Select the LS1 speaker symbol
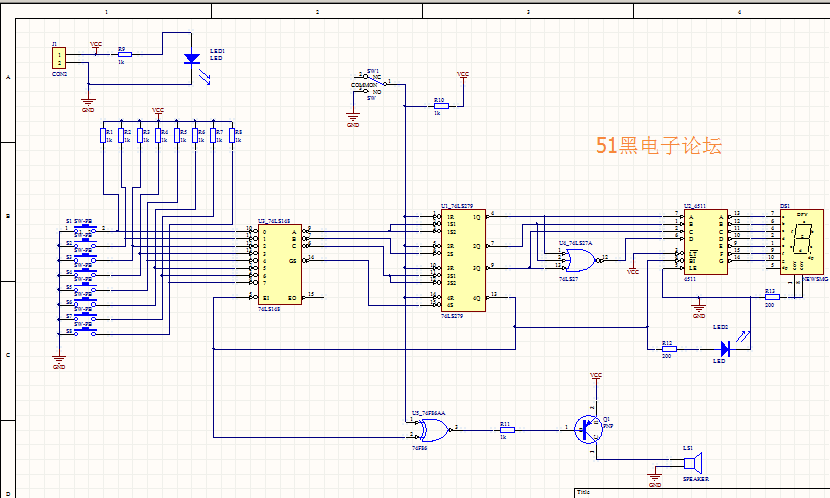The image size is (830, 498). click(x=693, y=463)
